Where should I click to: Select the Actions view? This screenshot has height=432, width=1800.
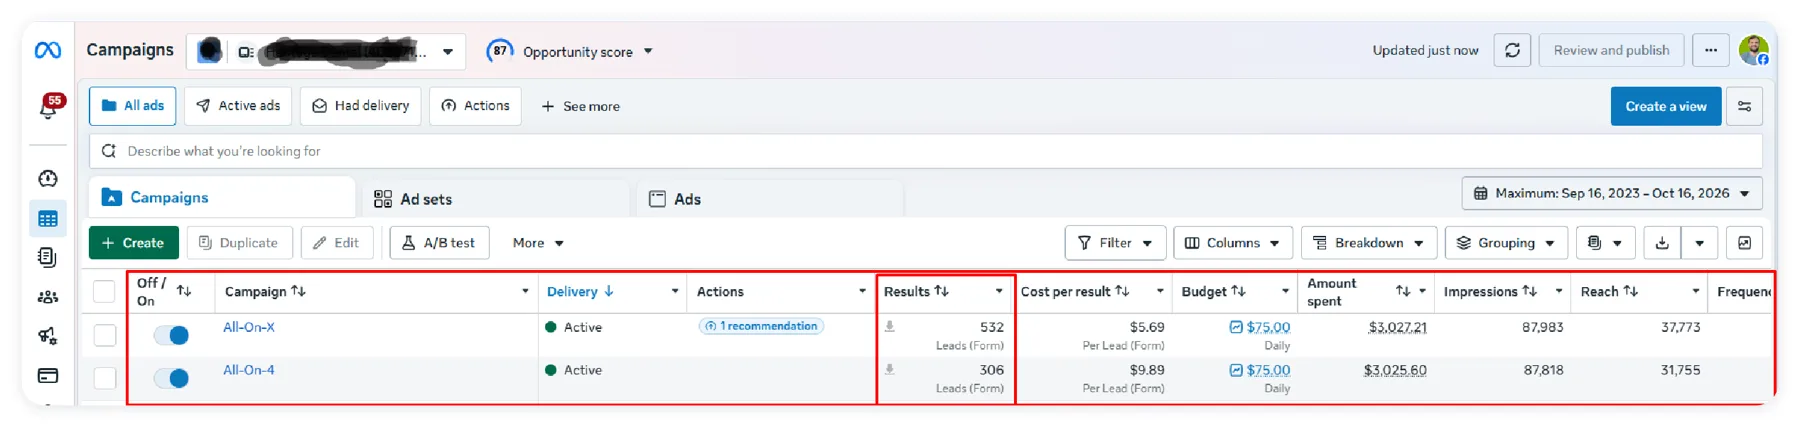point(475,106)
